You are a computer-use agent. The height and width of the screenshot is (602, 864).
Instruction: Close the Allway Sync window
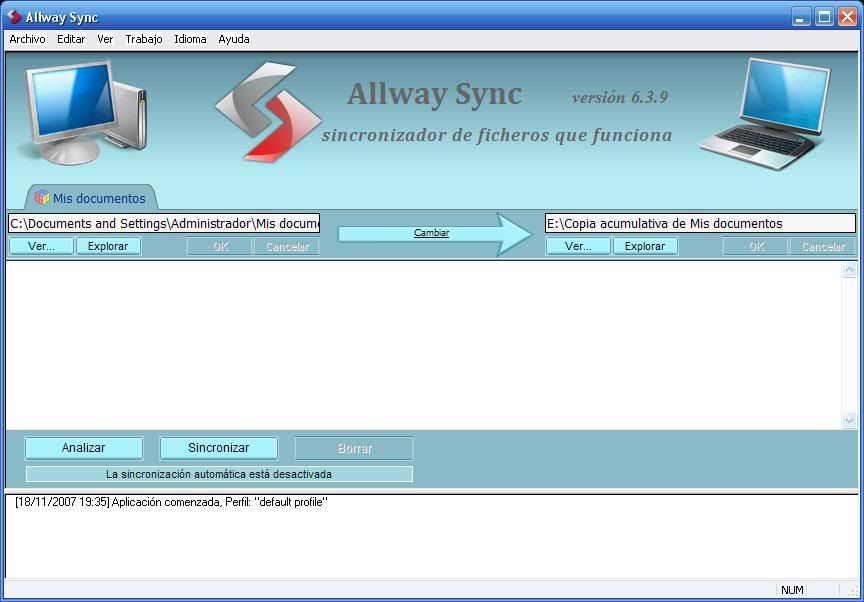847,17
